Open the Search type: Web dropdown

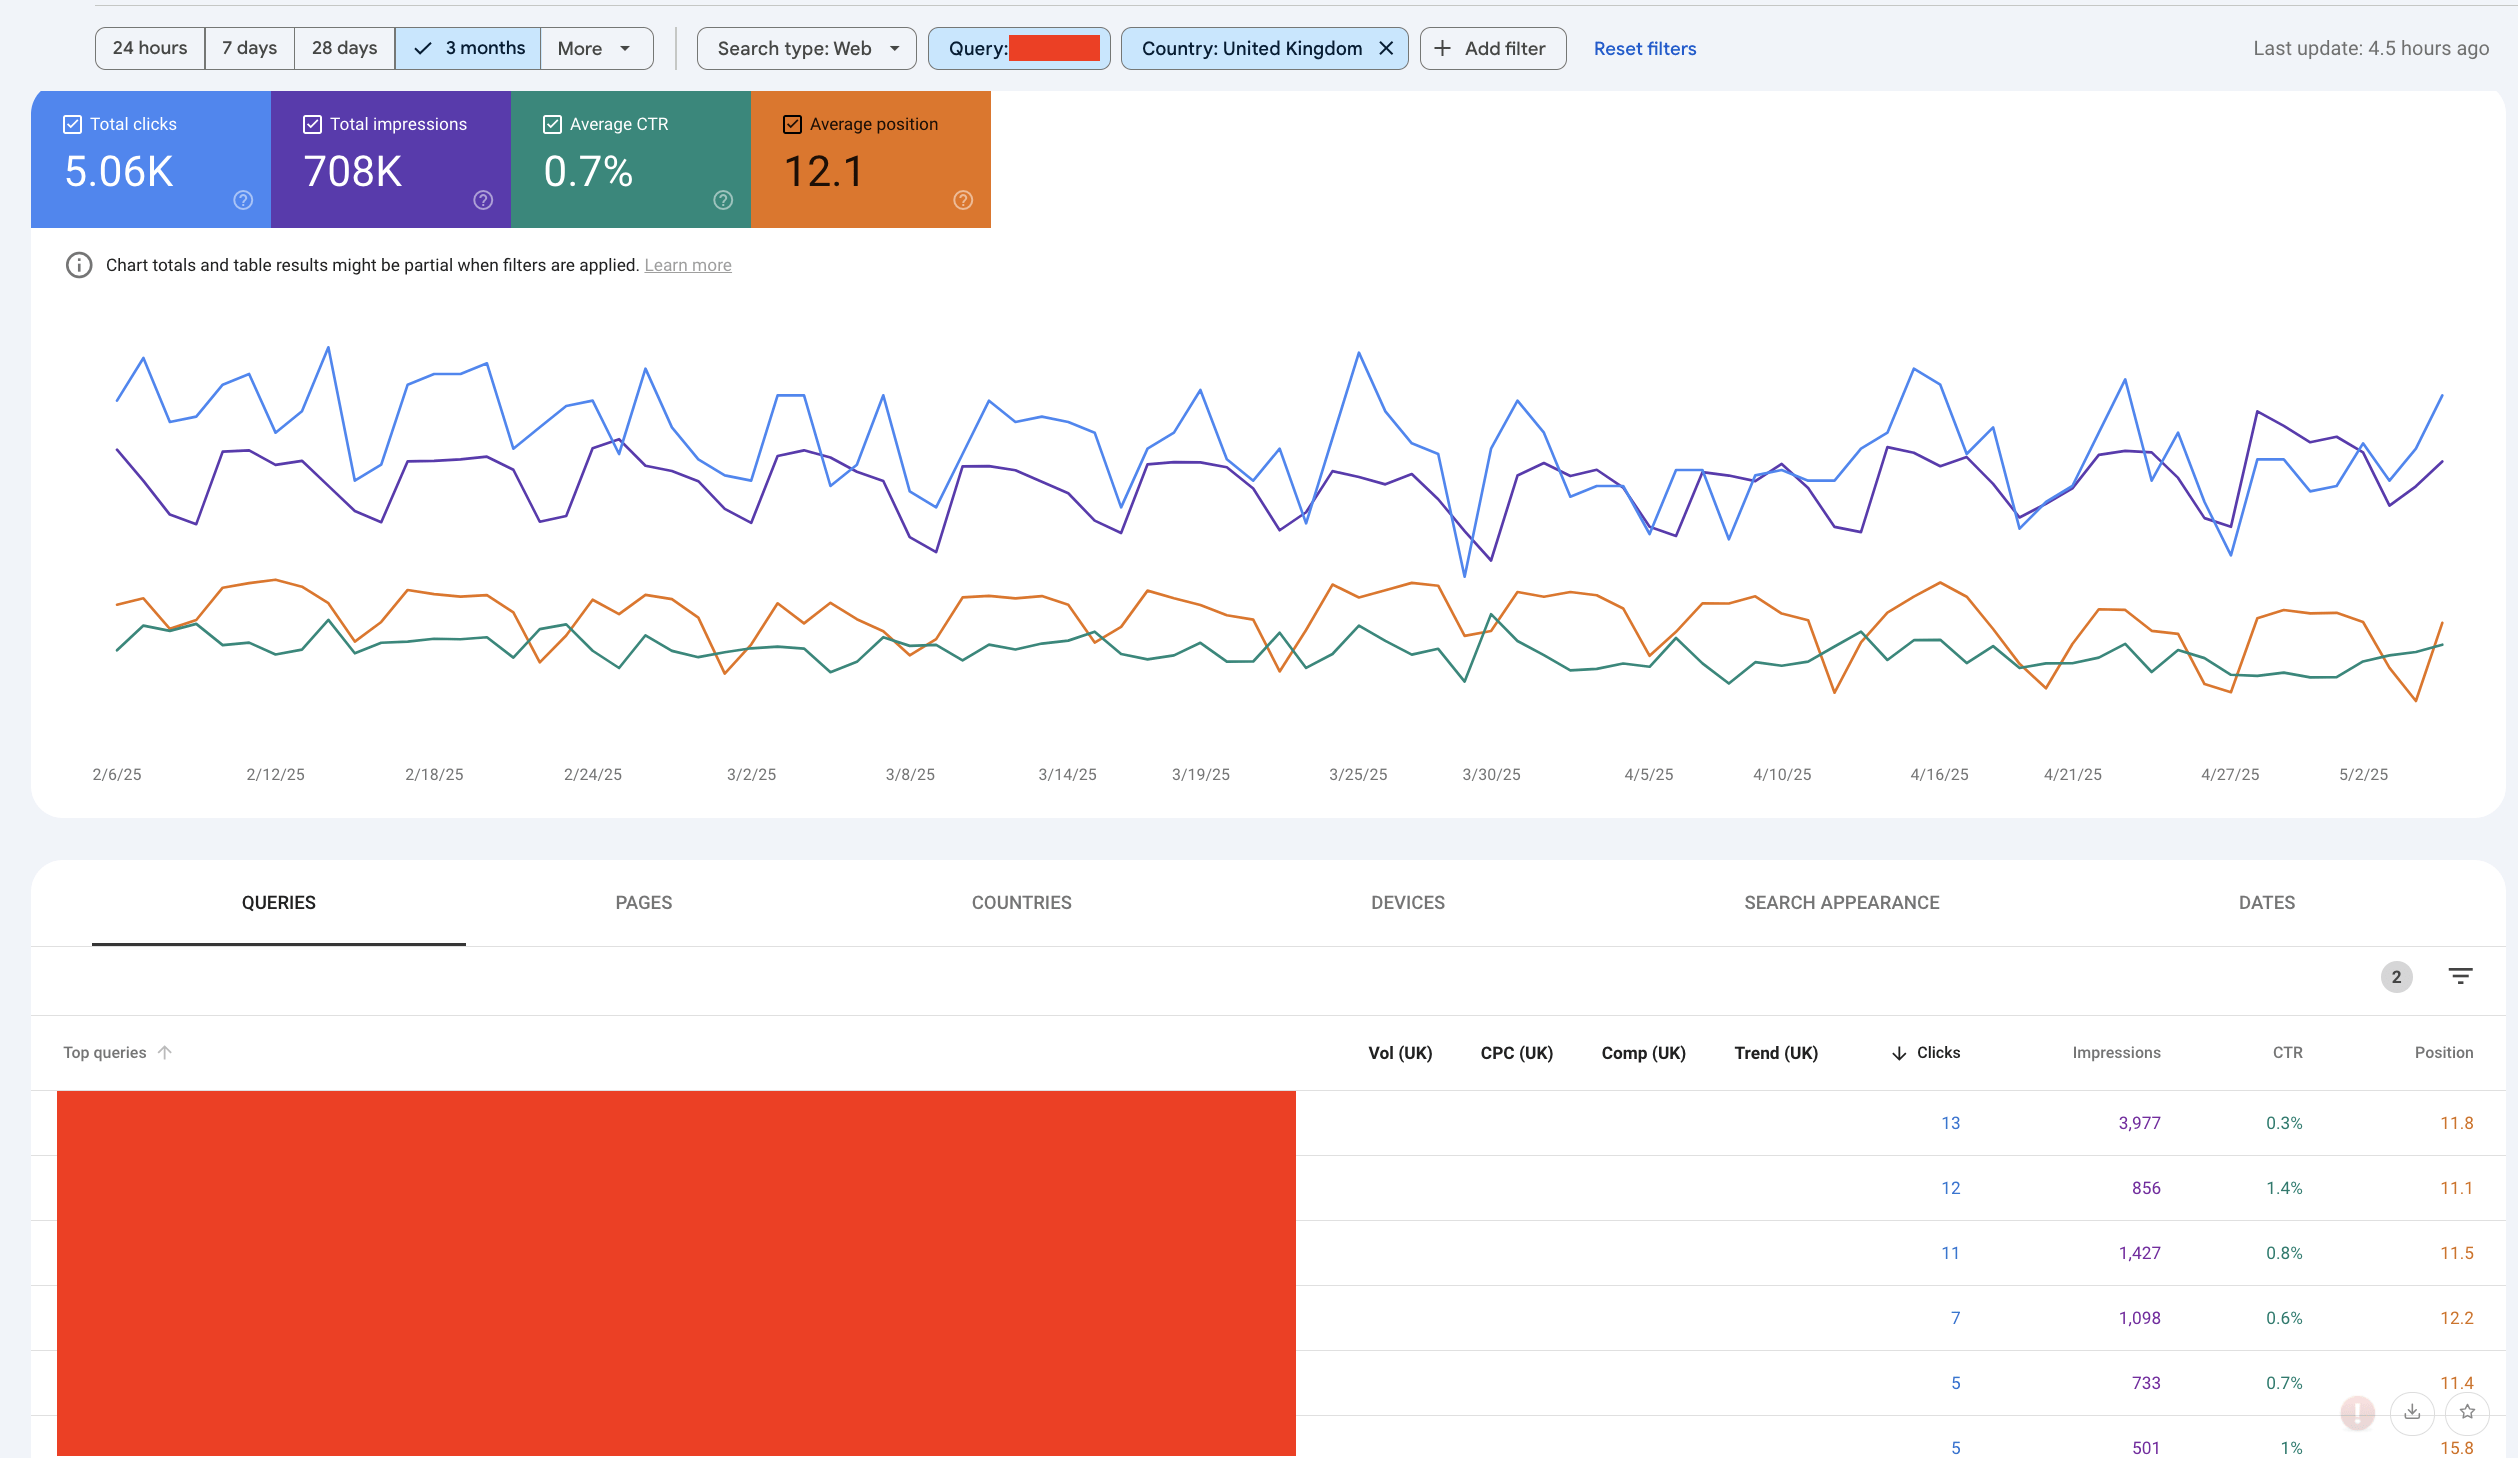pos(806,48)
